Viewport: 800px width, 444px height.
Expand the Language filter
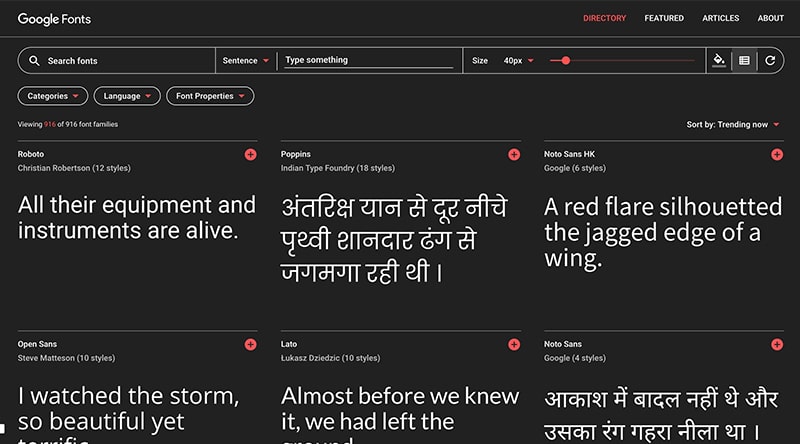[x=127, y=96]
